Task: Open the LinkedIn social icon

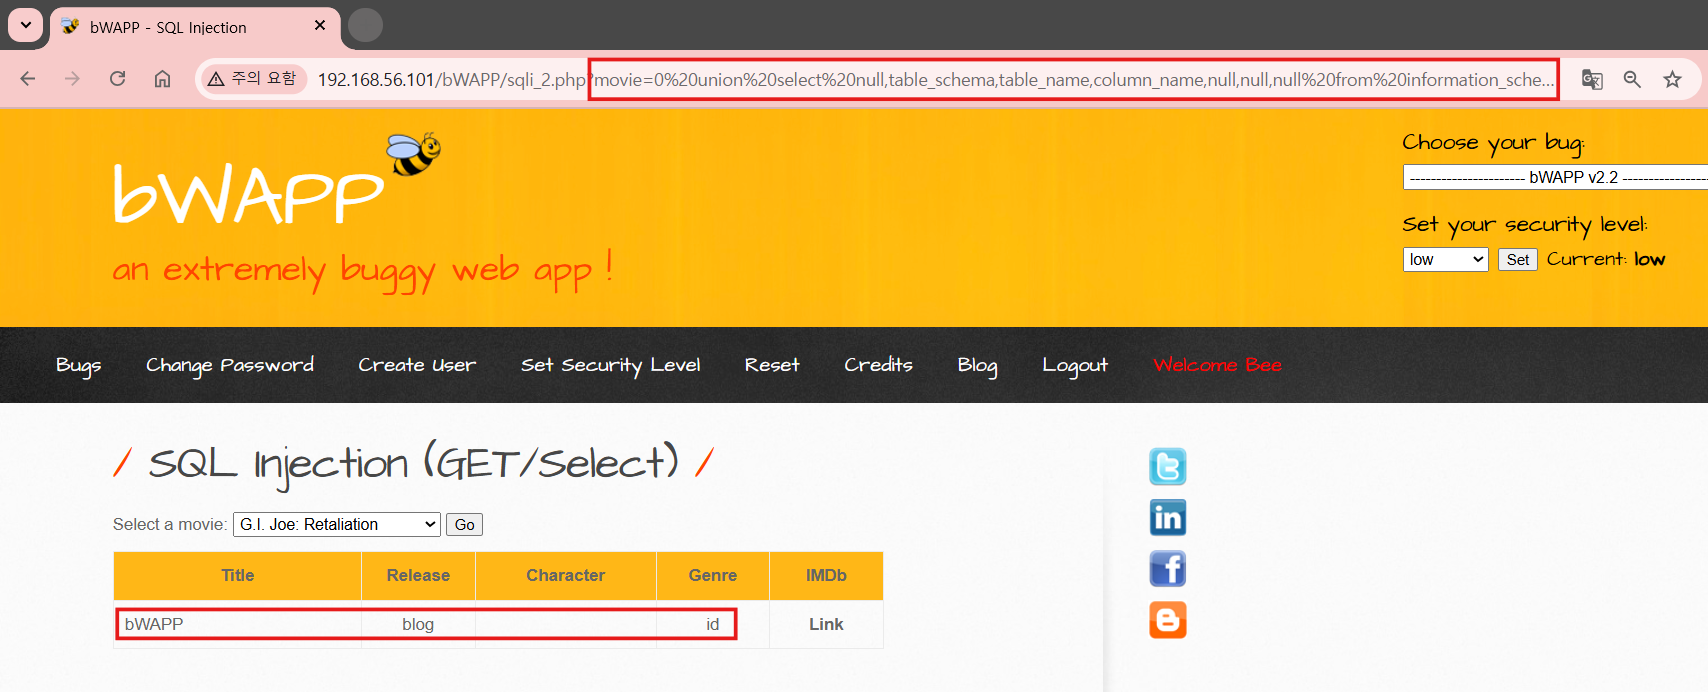Action: click(1168, 518)
